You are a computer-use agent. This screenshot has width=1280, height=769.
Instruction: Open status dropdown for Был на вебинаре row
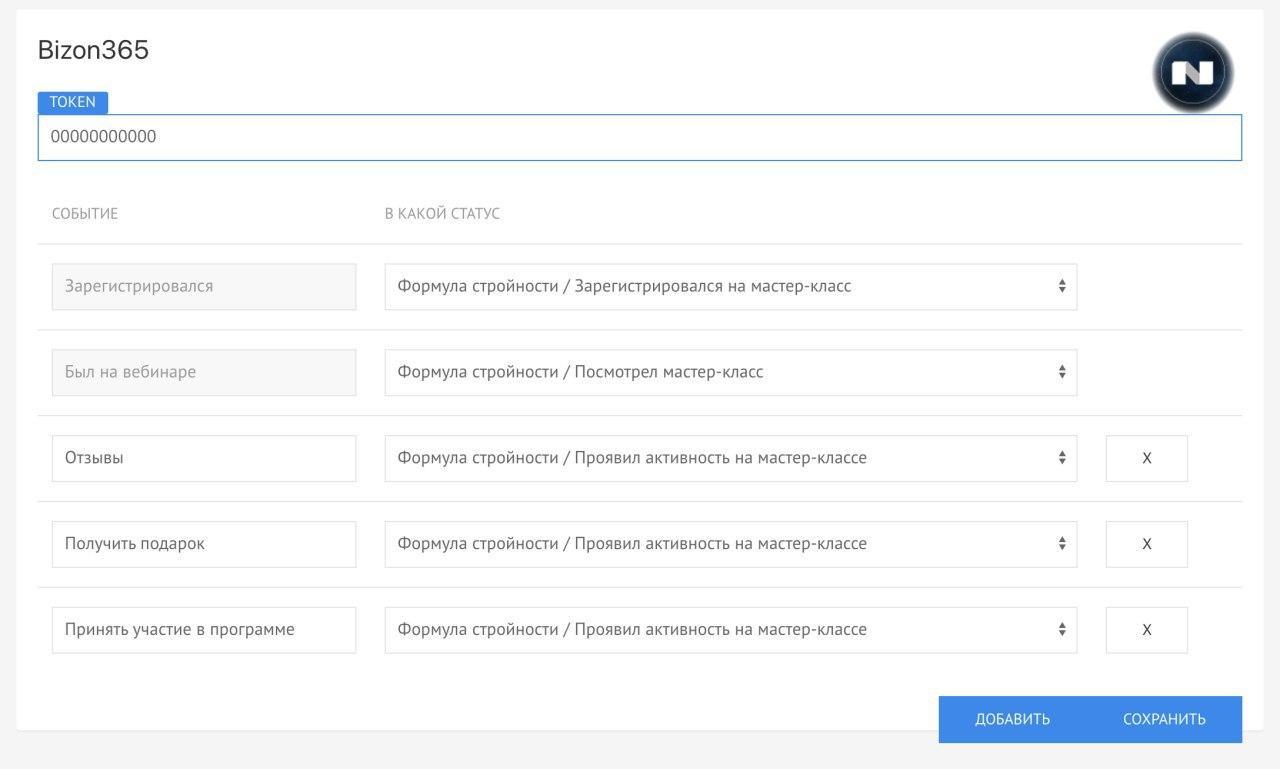[x=731, y=372]
